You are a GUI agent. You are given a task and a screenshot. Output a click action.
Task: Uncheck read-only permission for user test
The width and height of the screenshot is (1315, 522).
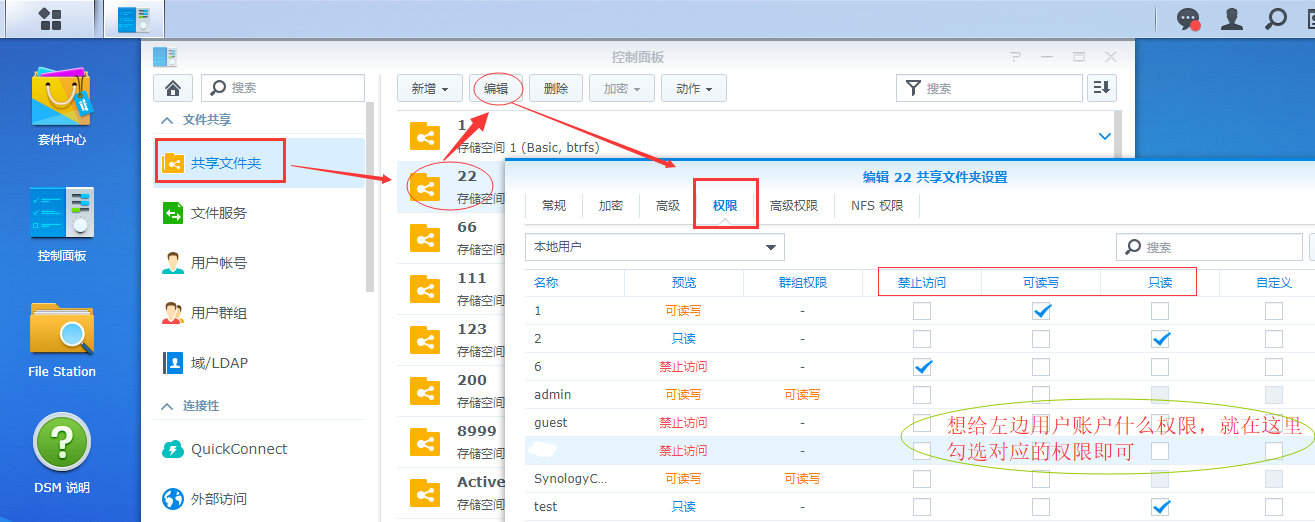(x=1160, y=507)
